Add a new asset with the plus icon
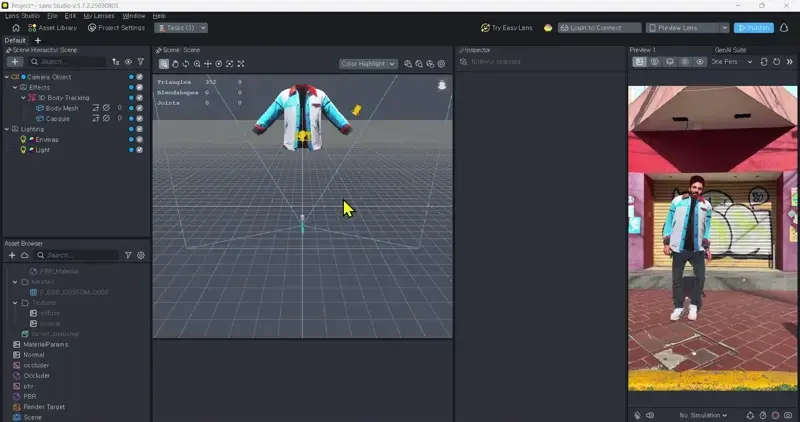 12,255
